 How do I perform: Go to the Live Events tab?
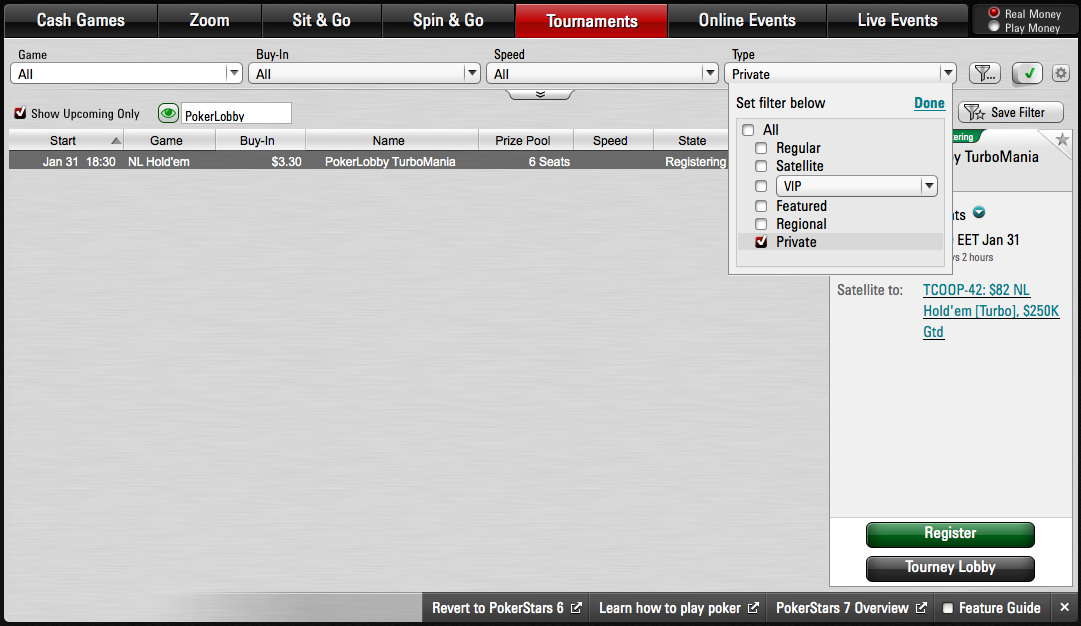898,20
